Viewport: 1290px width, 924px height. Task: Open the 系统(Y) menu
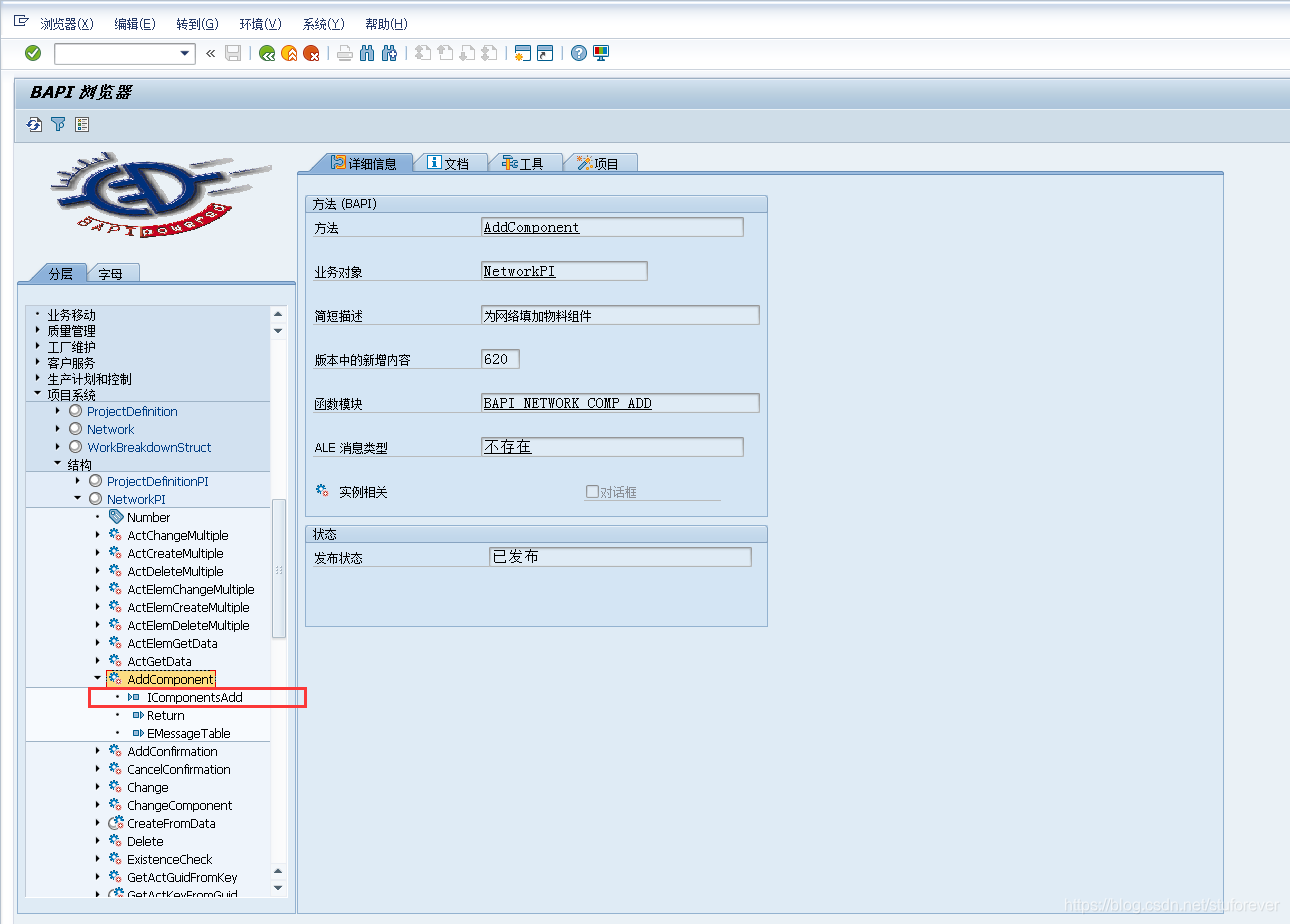coord(323,24)
